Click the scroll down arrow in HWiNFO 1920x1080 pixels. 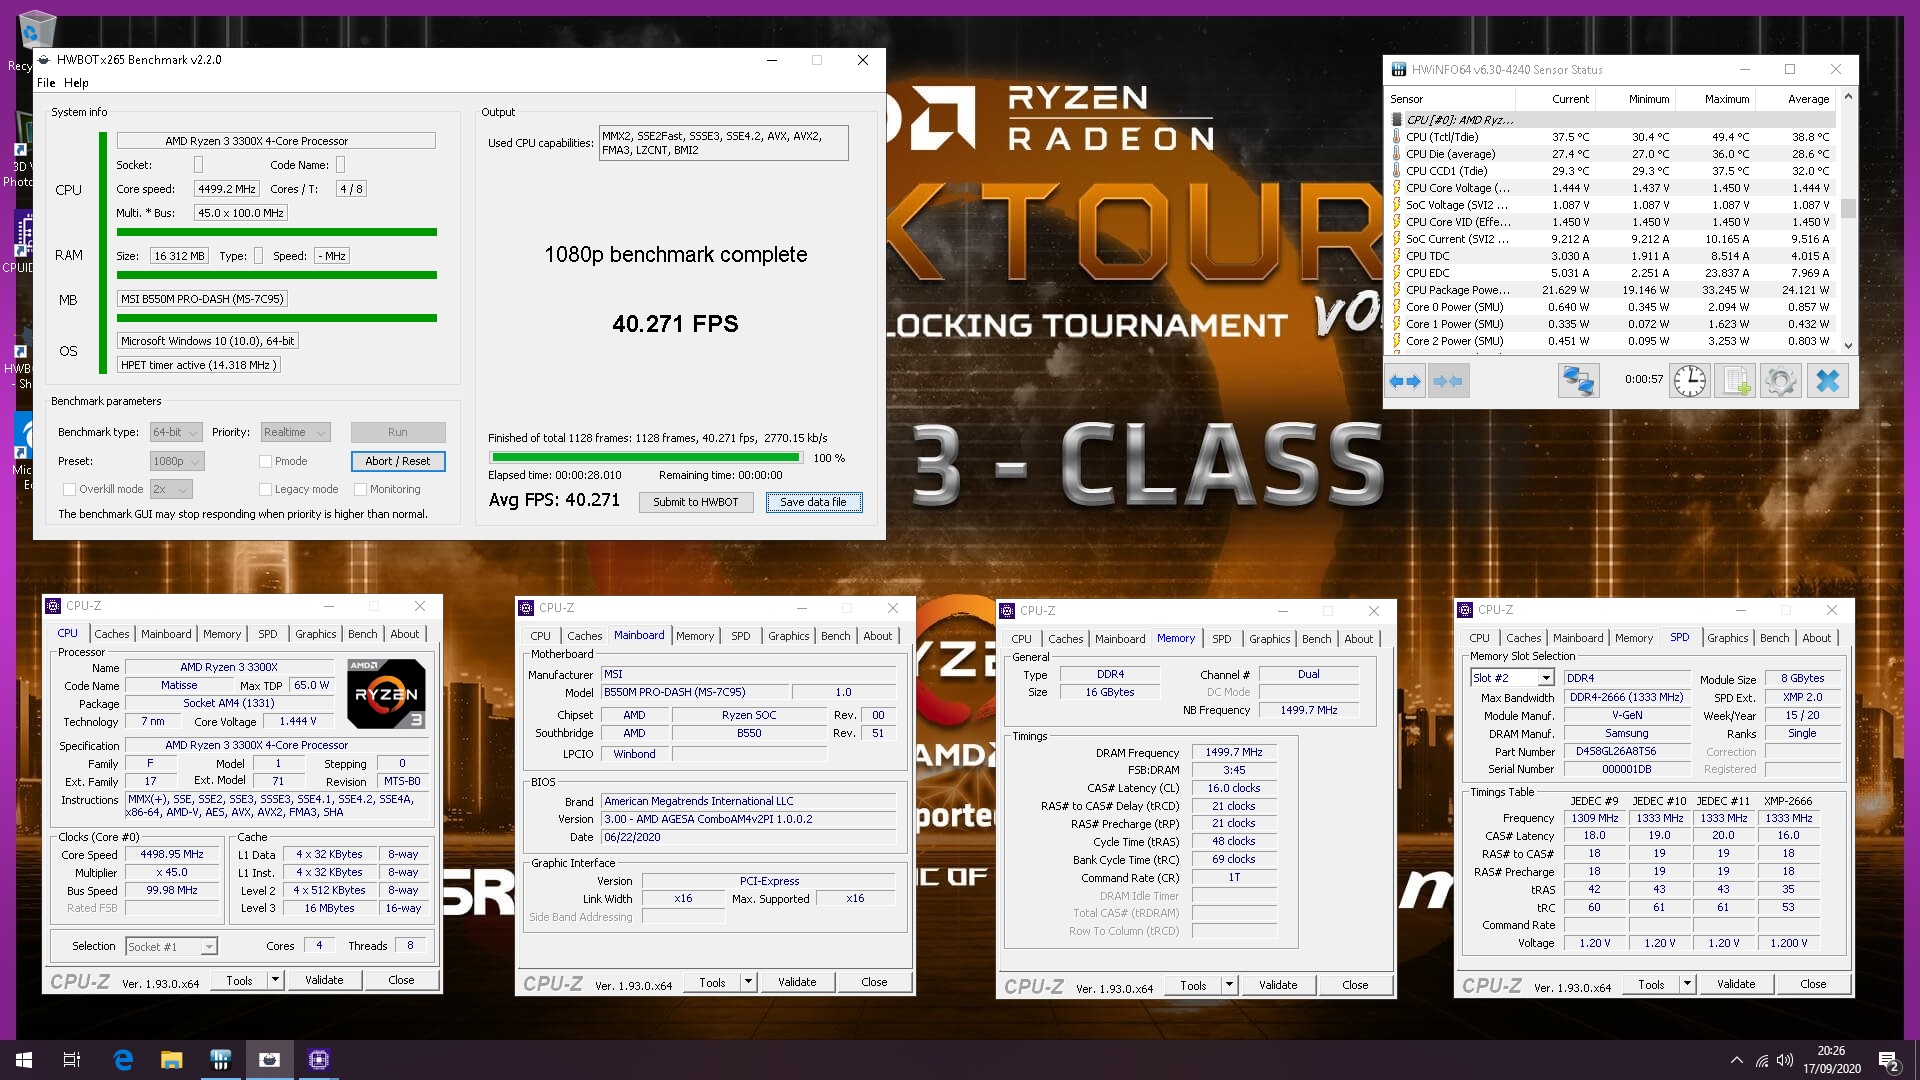coord(1848,345)
